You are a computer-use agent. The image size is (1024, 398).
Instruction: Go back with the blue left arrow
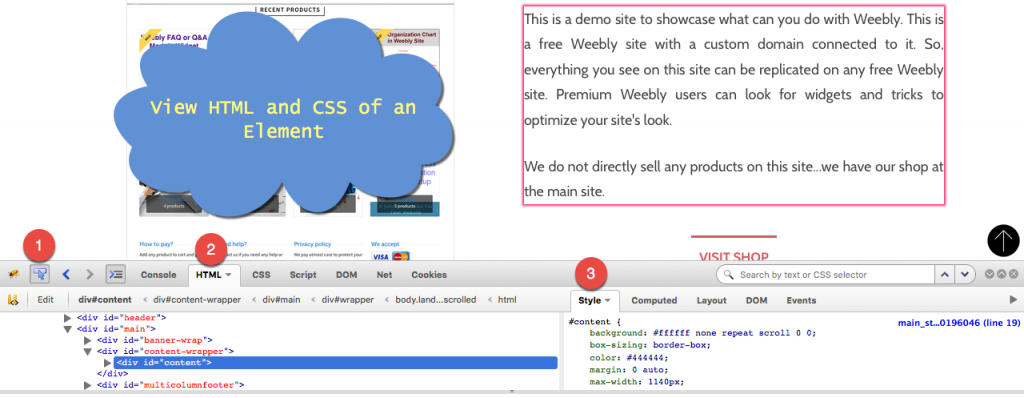tap(65, 274)
